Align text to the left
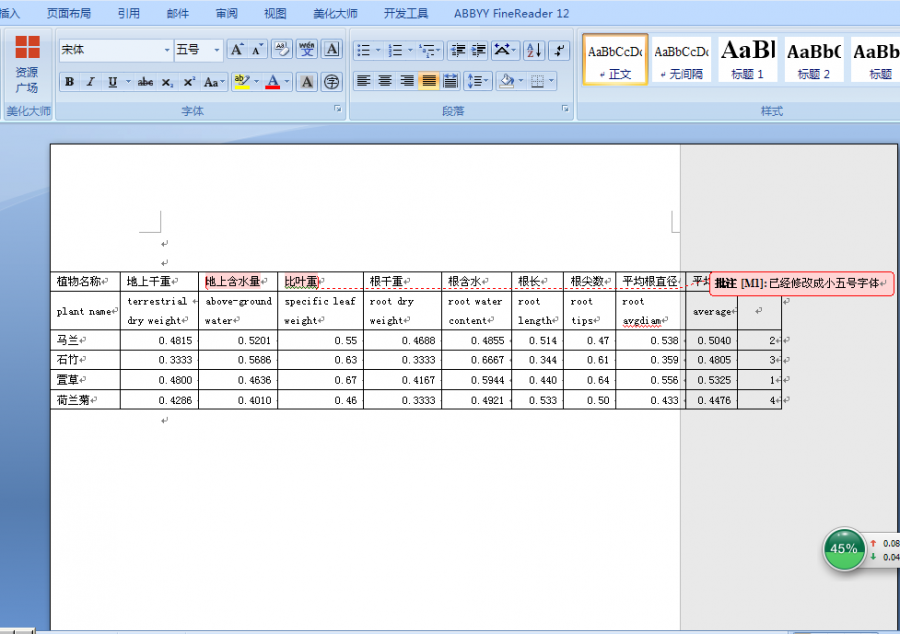The width and height of the screenshot is (900, 634). click(x=363, y=81)
